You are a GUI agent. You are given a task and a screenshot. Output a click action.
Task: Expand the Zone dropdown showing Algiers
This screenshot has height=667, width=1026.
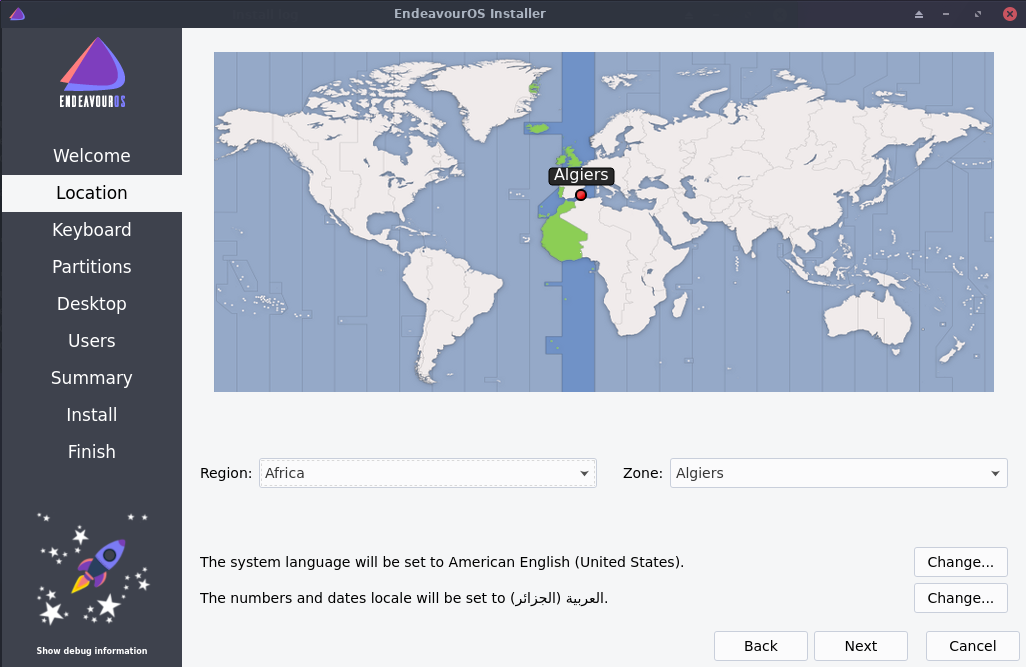[x=838, y=473]
